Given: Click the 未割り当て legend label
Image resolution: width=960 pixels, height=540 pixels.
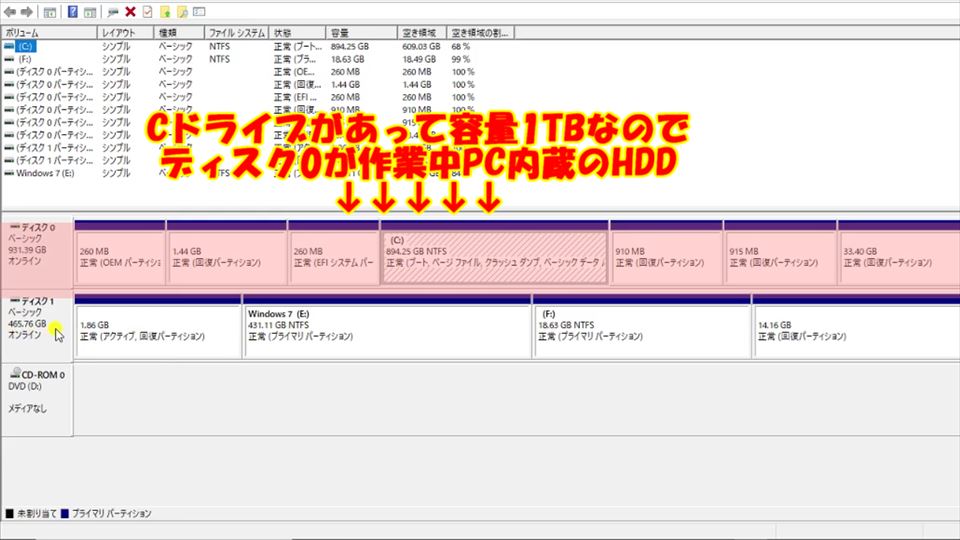Looking at the screenshot, I should tap(37, 514).
